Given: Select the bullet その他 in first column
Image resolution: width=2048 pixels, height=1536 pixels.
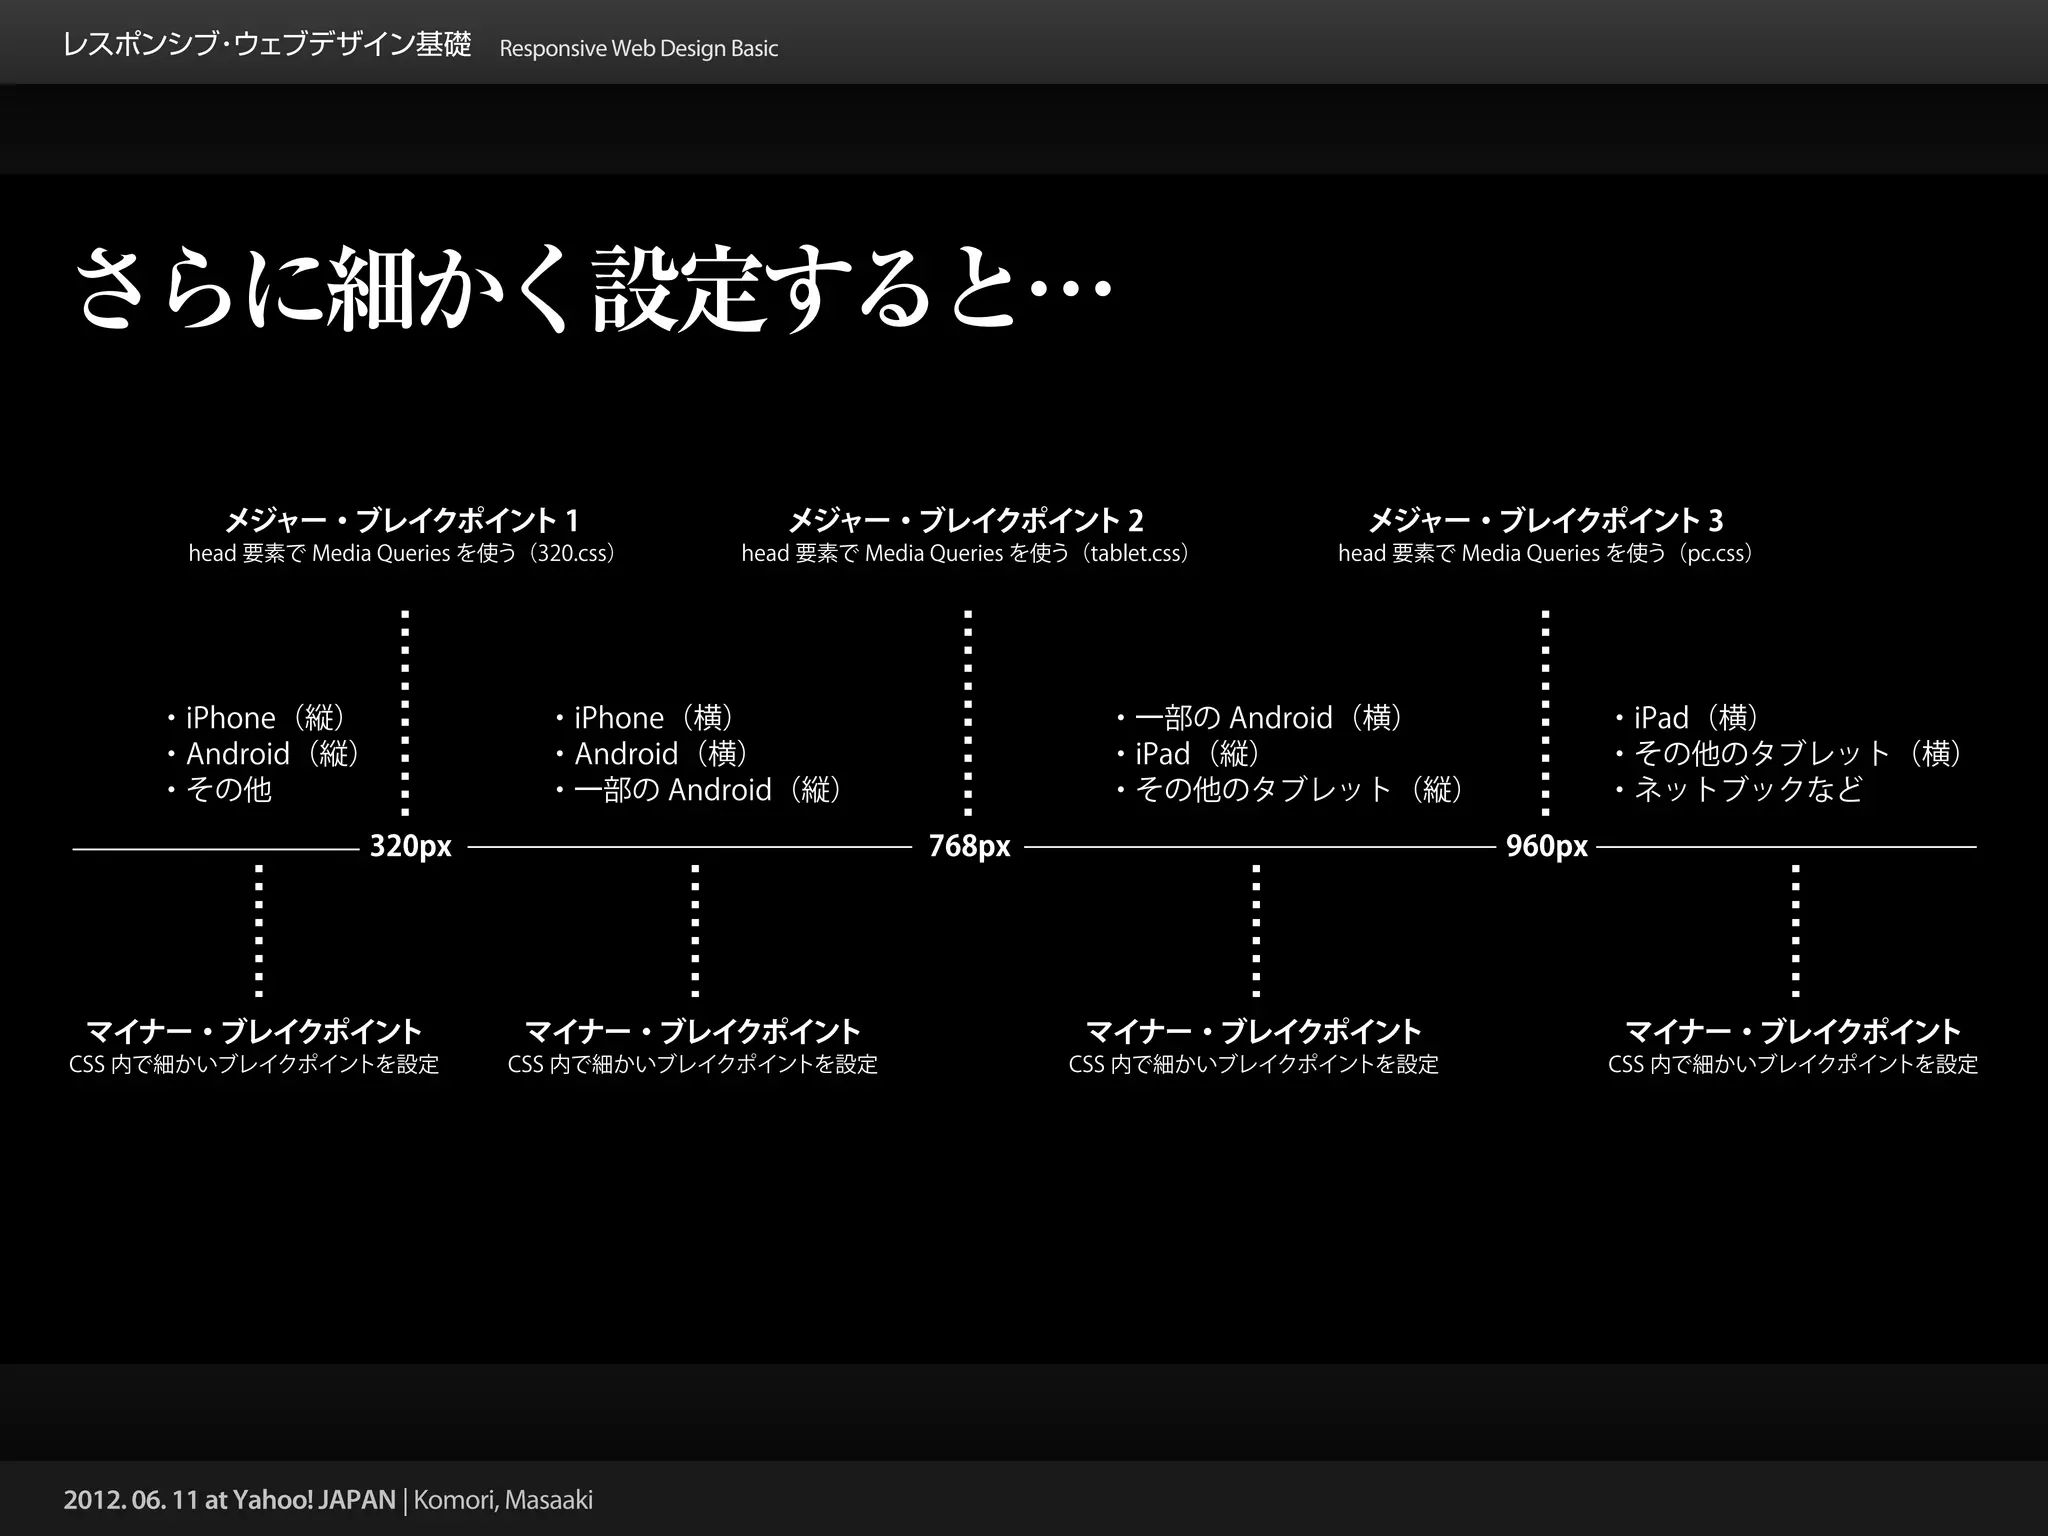Looking at the screenshot, I should click(218, 790).
